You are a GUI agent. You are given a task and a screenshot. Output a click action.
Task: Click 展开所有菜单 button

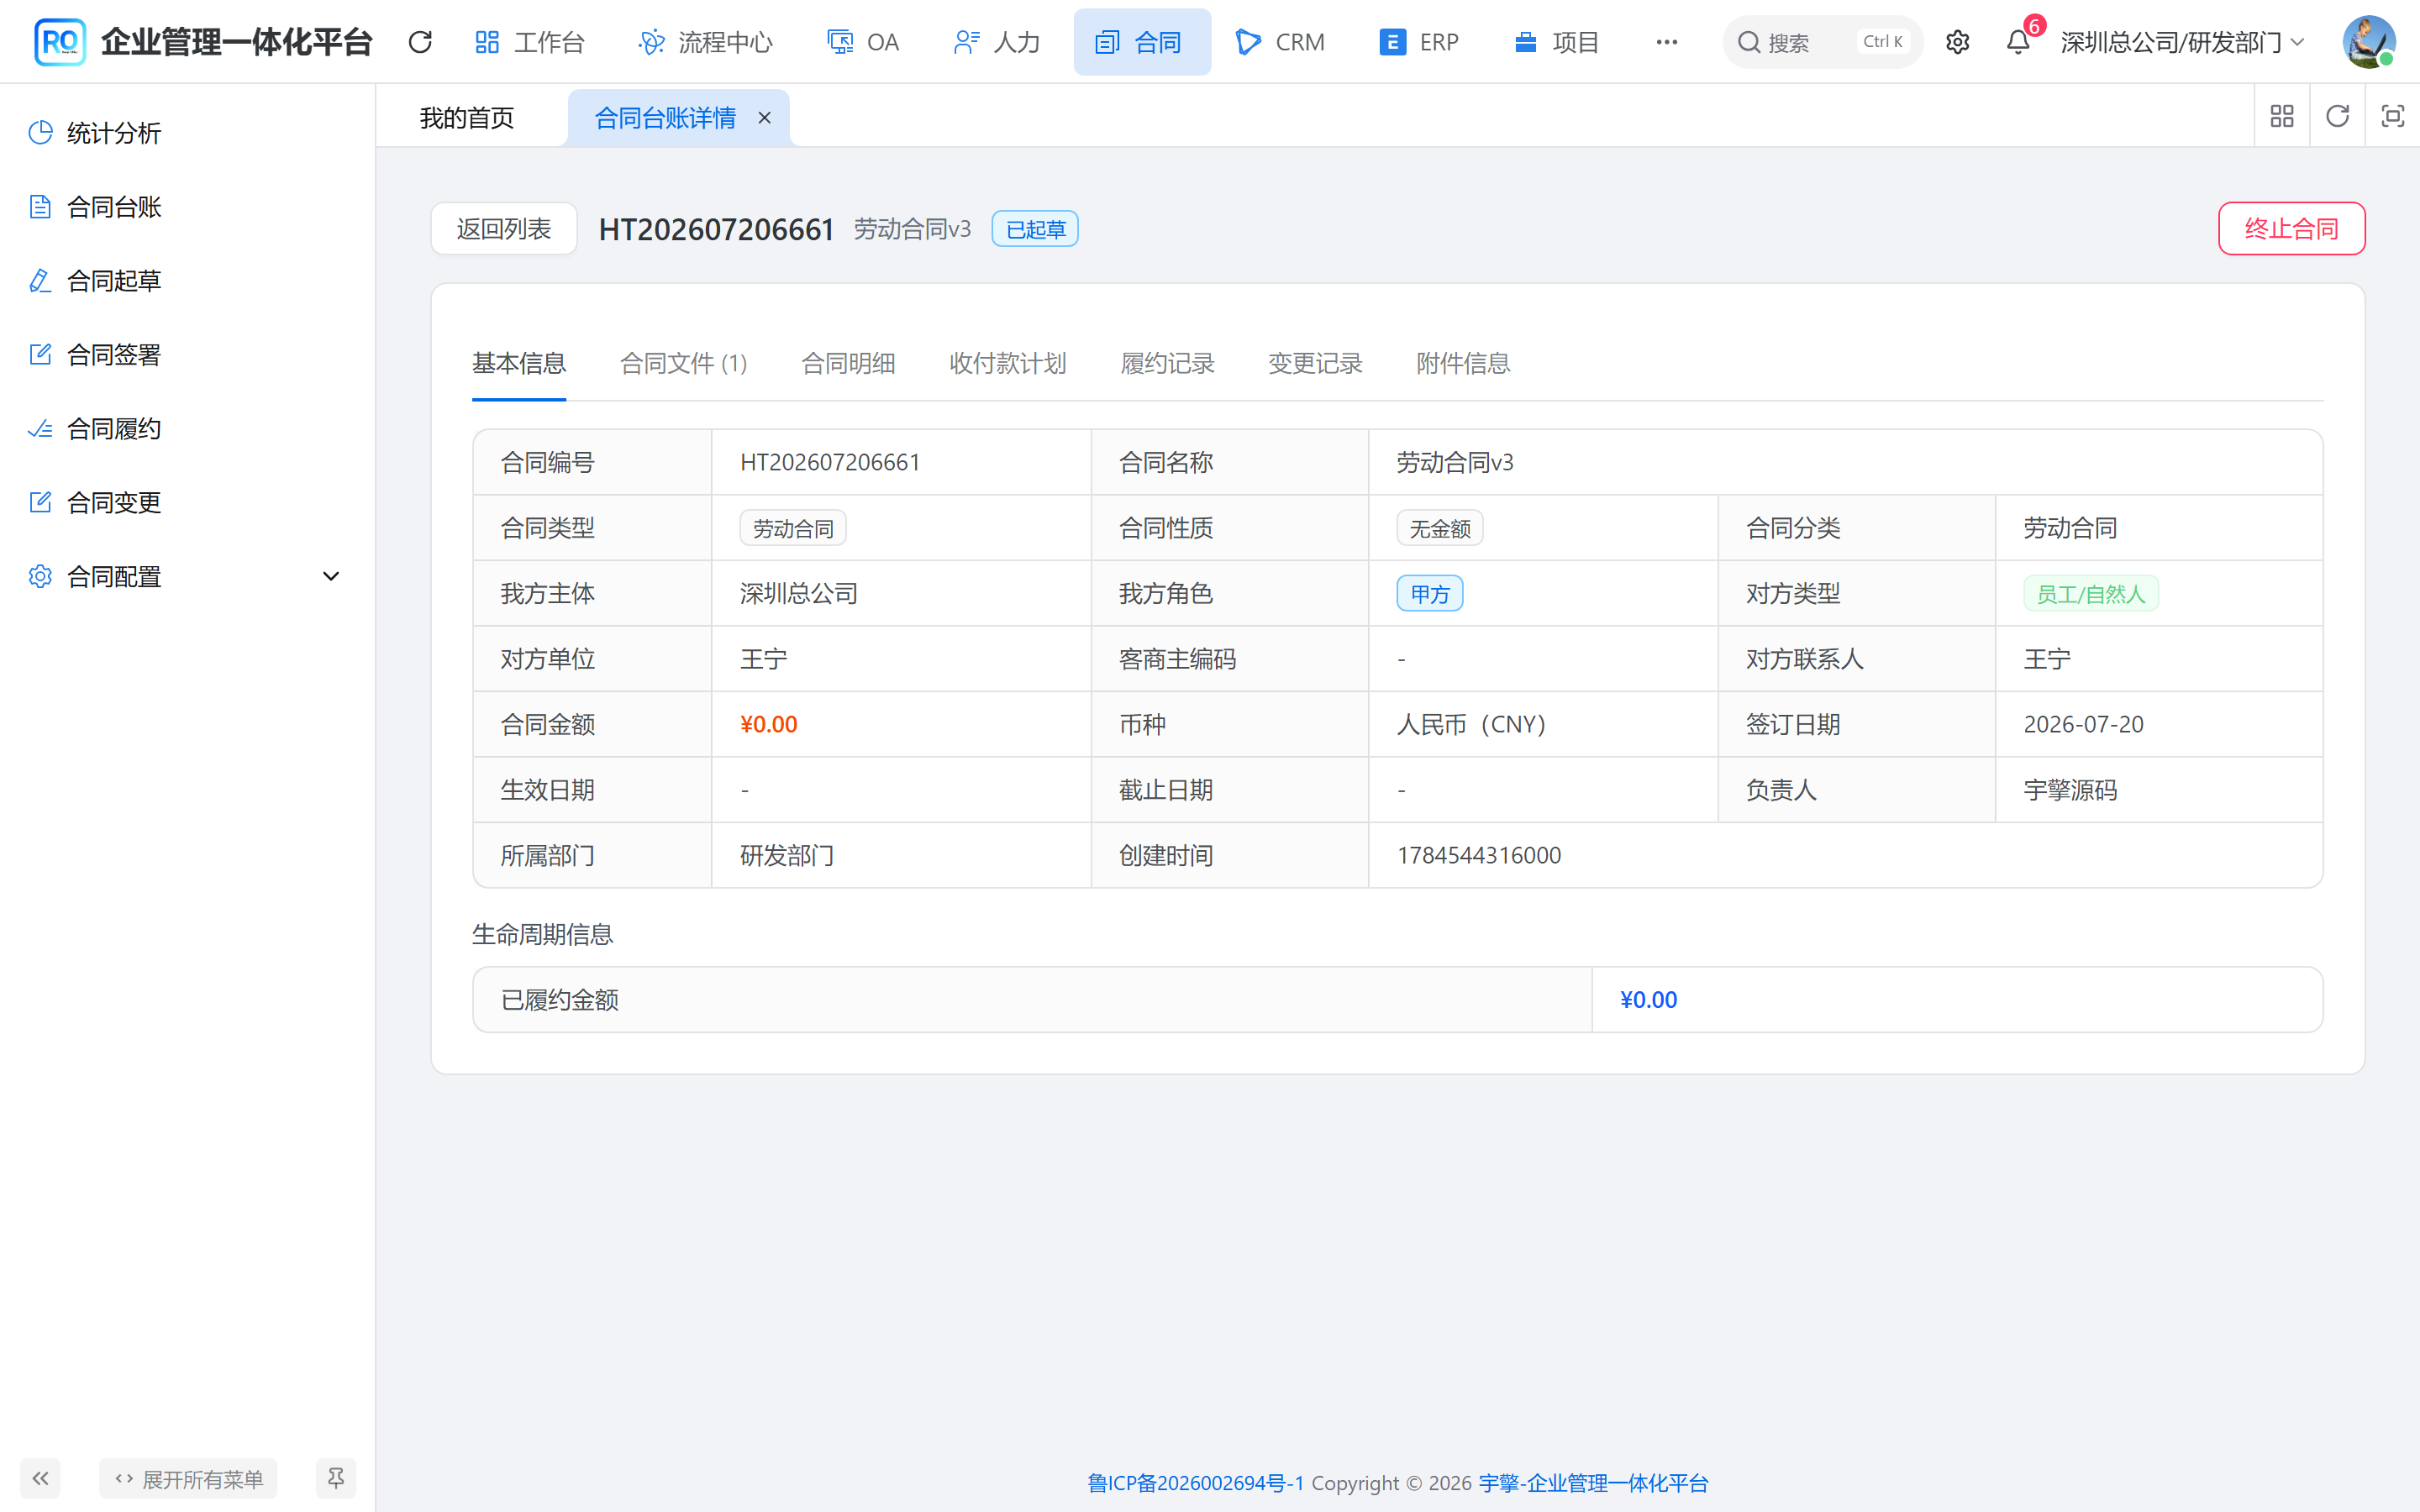[188, 1478]
